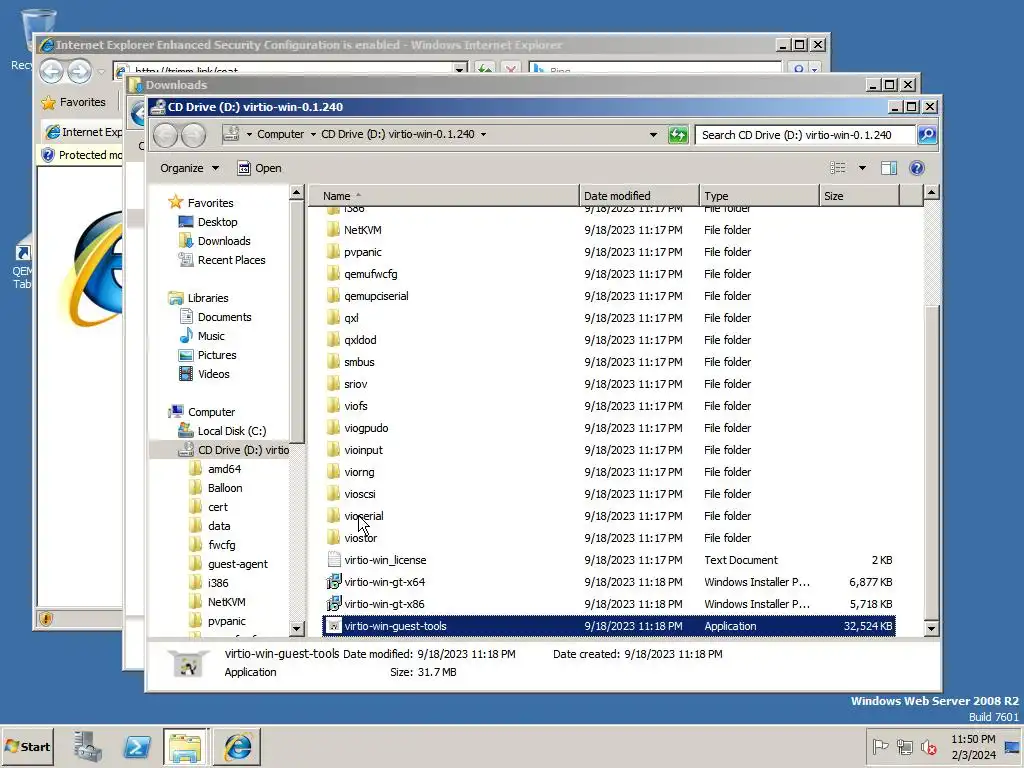Select the viorng folder
Viewport: 1024px width, 768px height.
point(359,472)
